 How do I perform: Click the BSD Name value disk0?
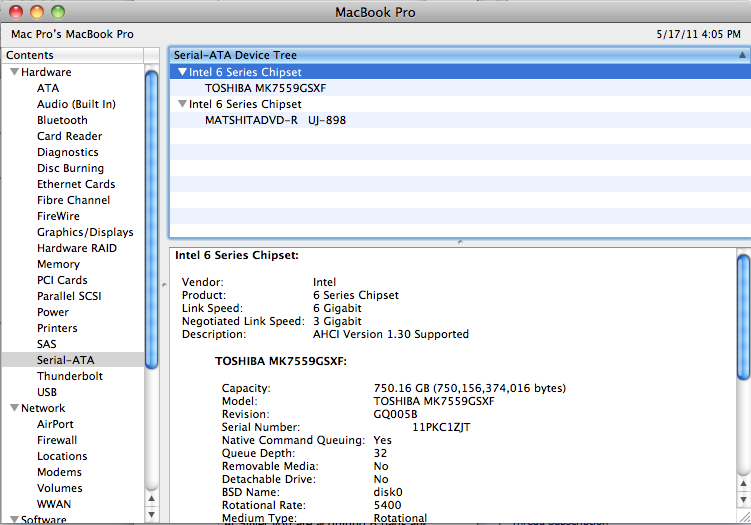point(388,492)
